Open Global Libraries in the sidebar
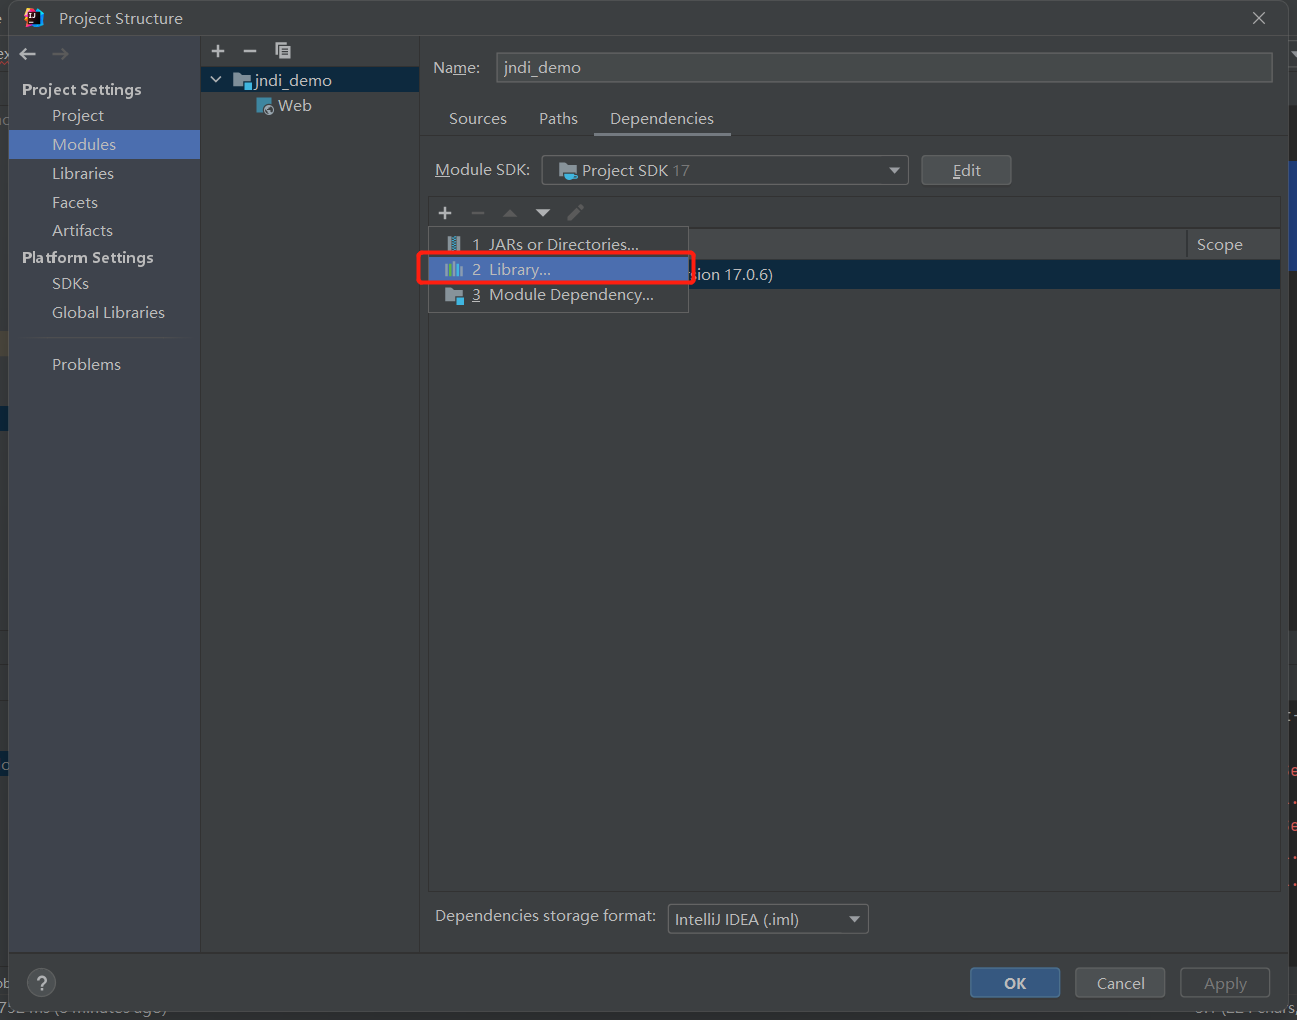Image resolution: width=1297 pixels, height=1020 pixels. coord(108,313)
